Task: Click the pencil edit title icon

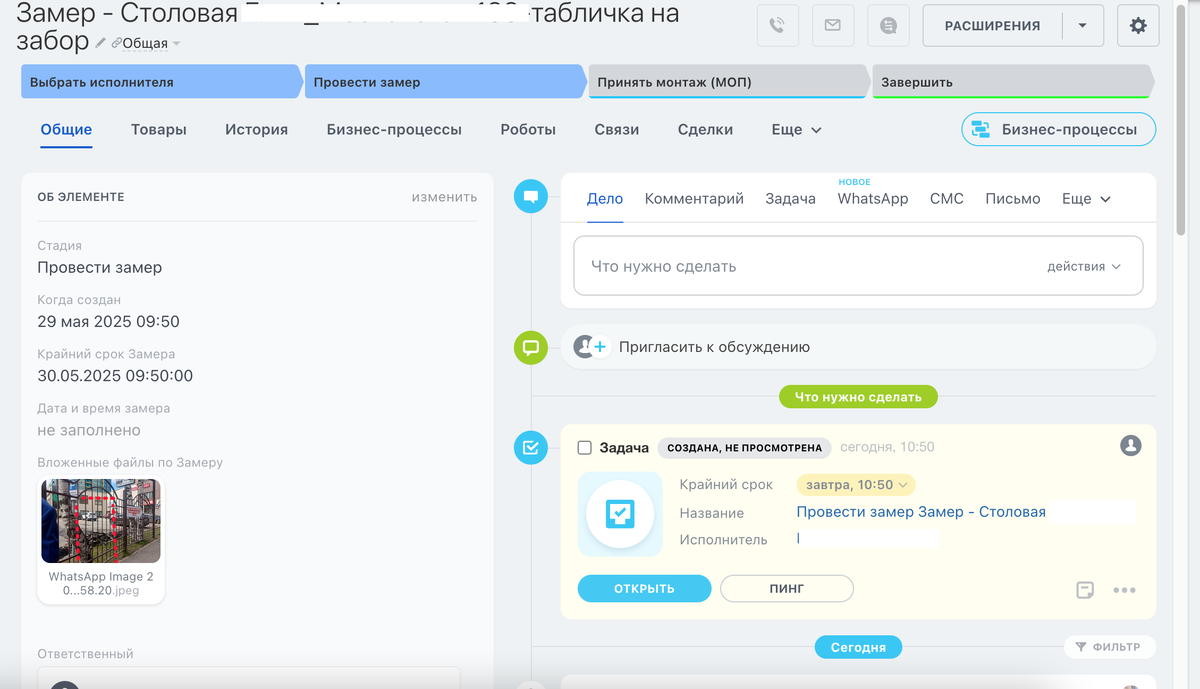Action: pyautogui.click(x=100, y=43)
